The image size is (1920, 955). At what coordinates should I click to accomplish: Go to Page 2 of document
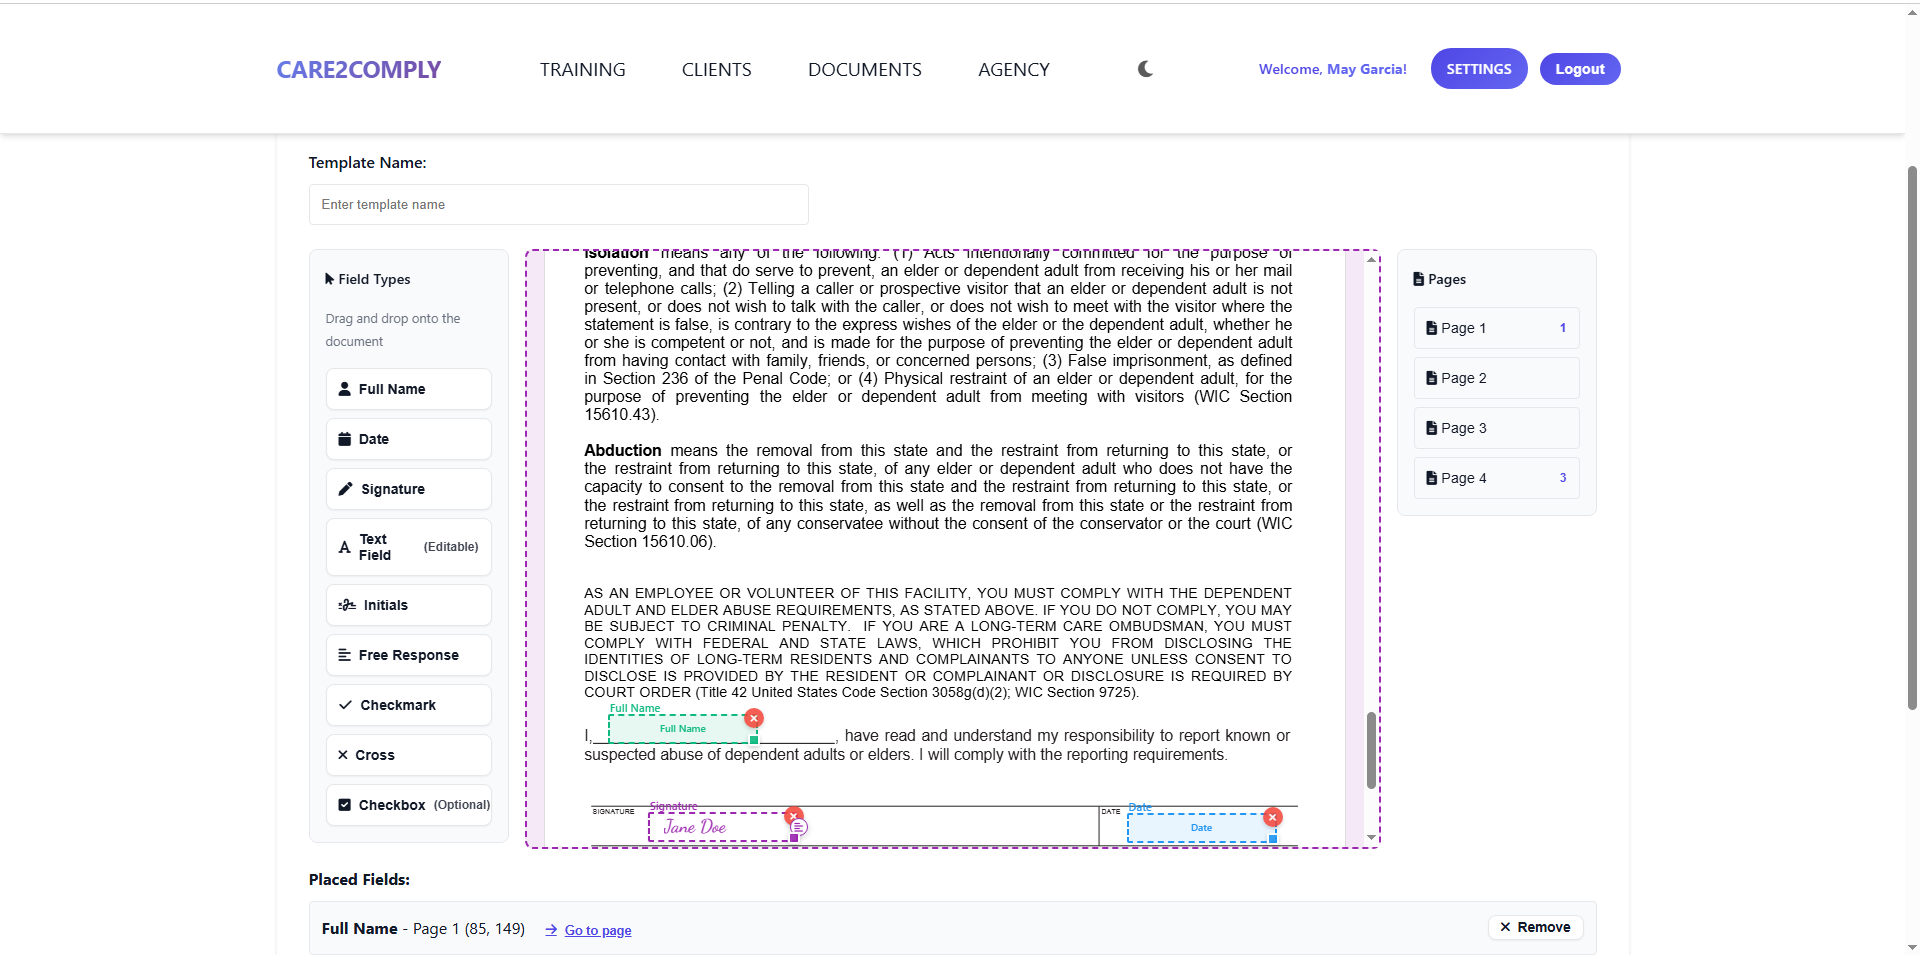[x=1495, y=378]
